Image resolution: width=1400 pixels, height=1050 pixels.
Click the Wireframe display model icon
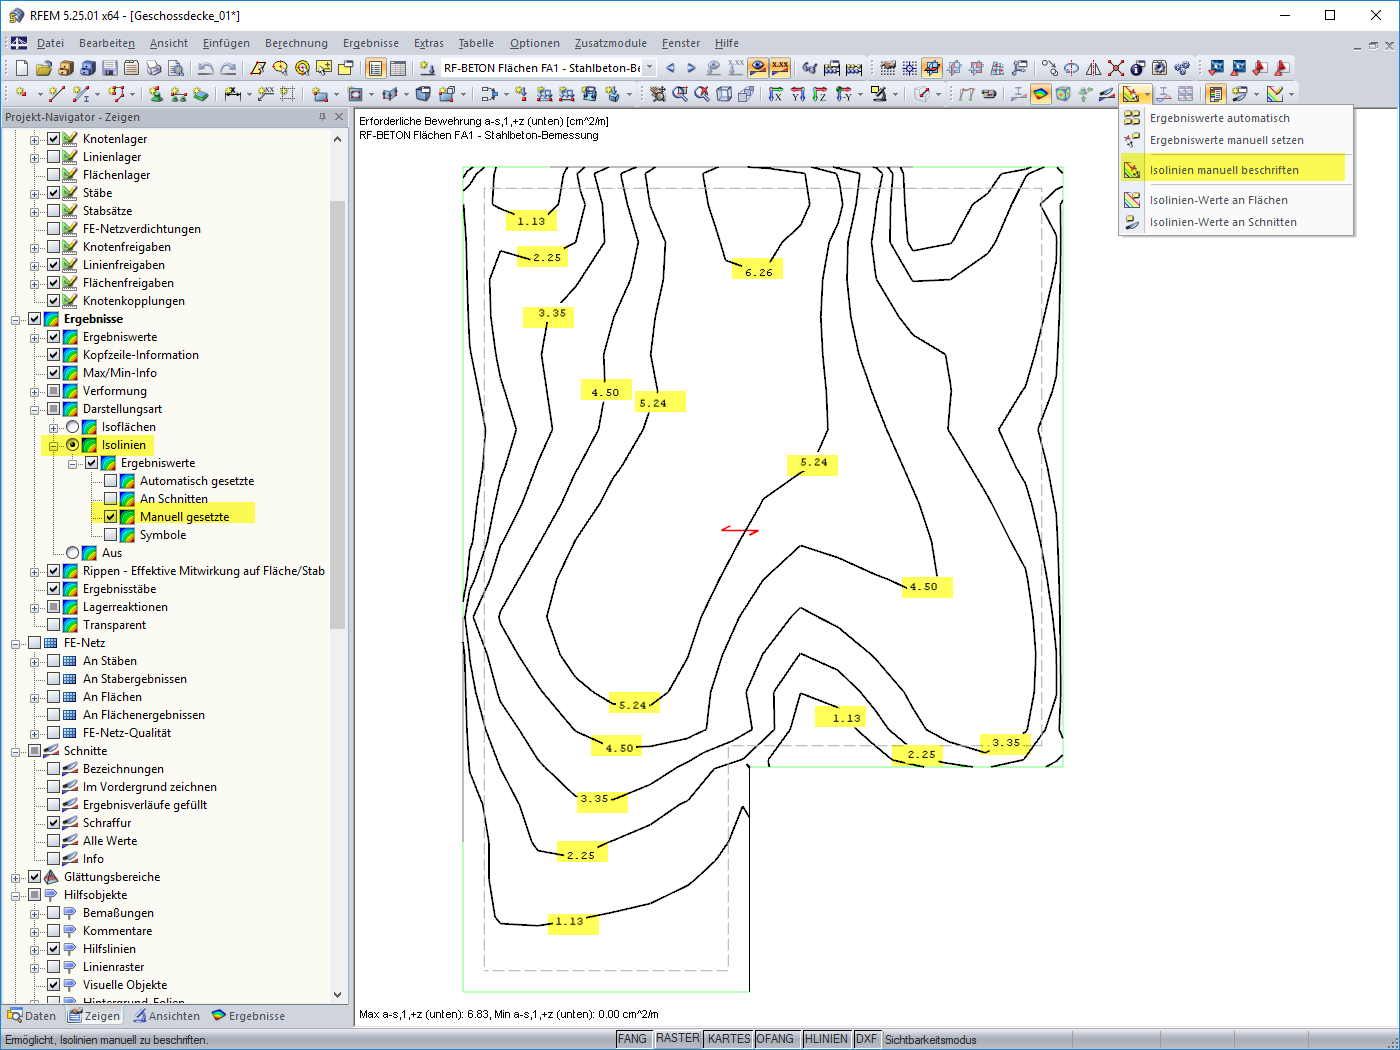[x=724, y=94]
